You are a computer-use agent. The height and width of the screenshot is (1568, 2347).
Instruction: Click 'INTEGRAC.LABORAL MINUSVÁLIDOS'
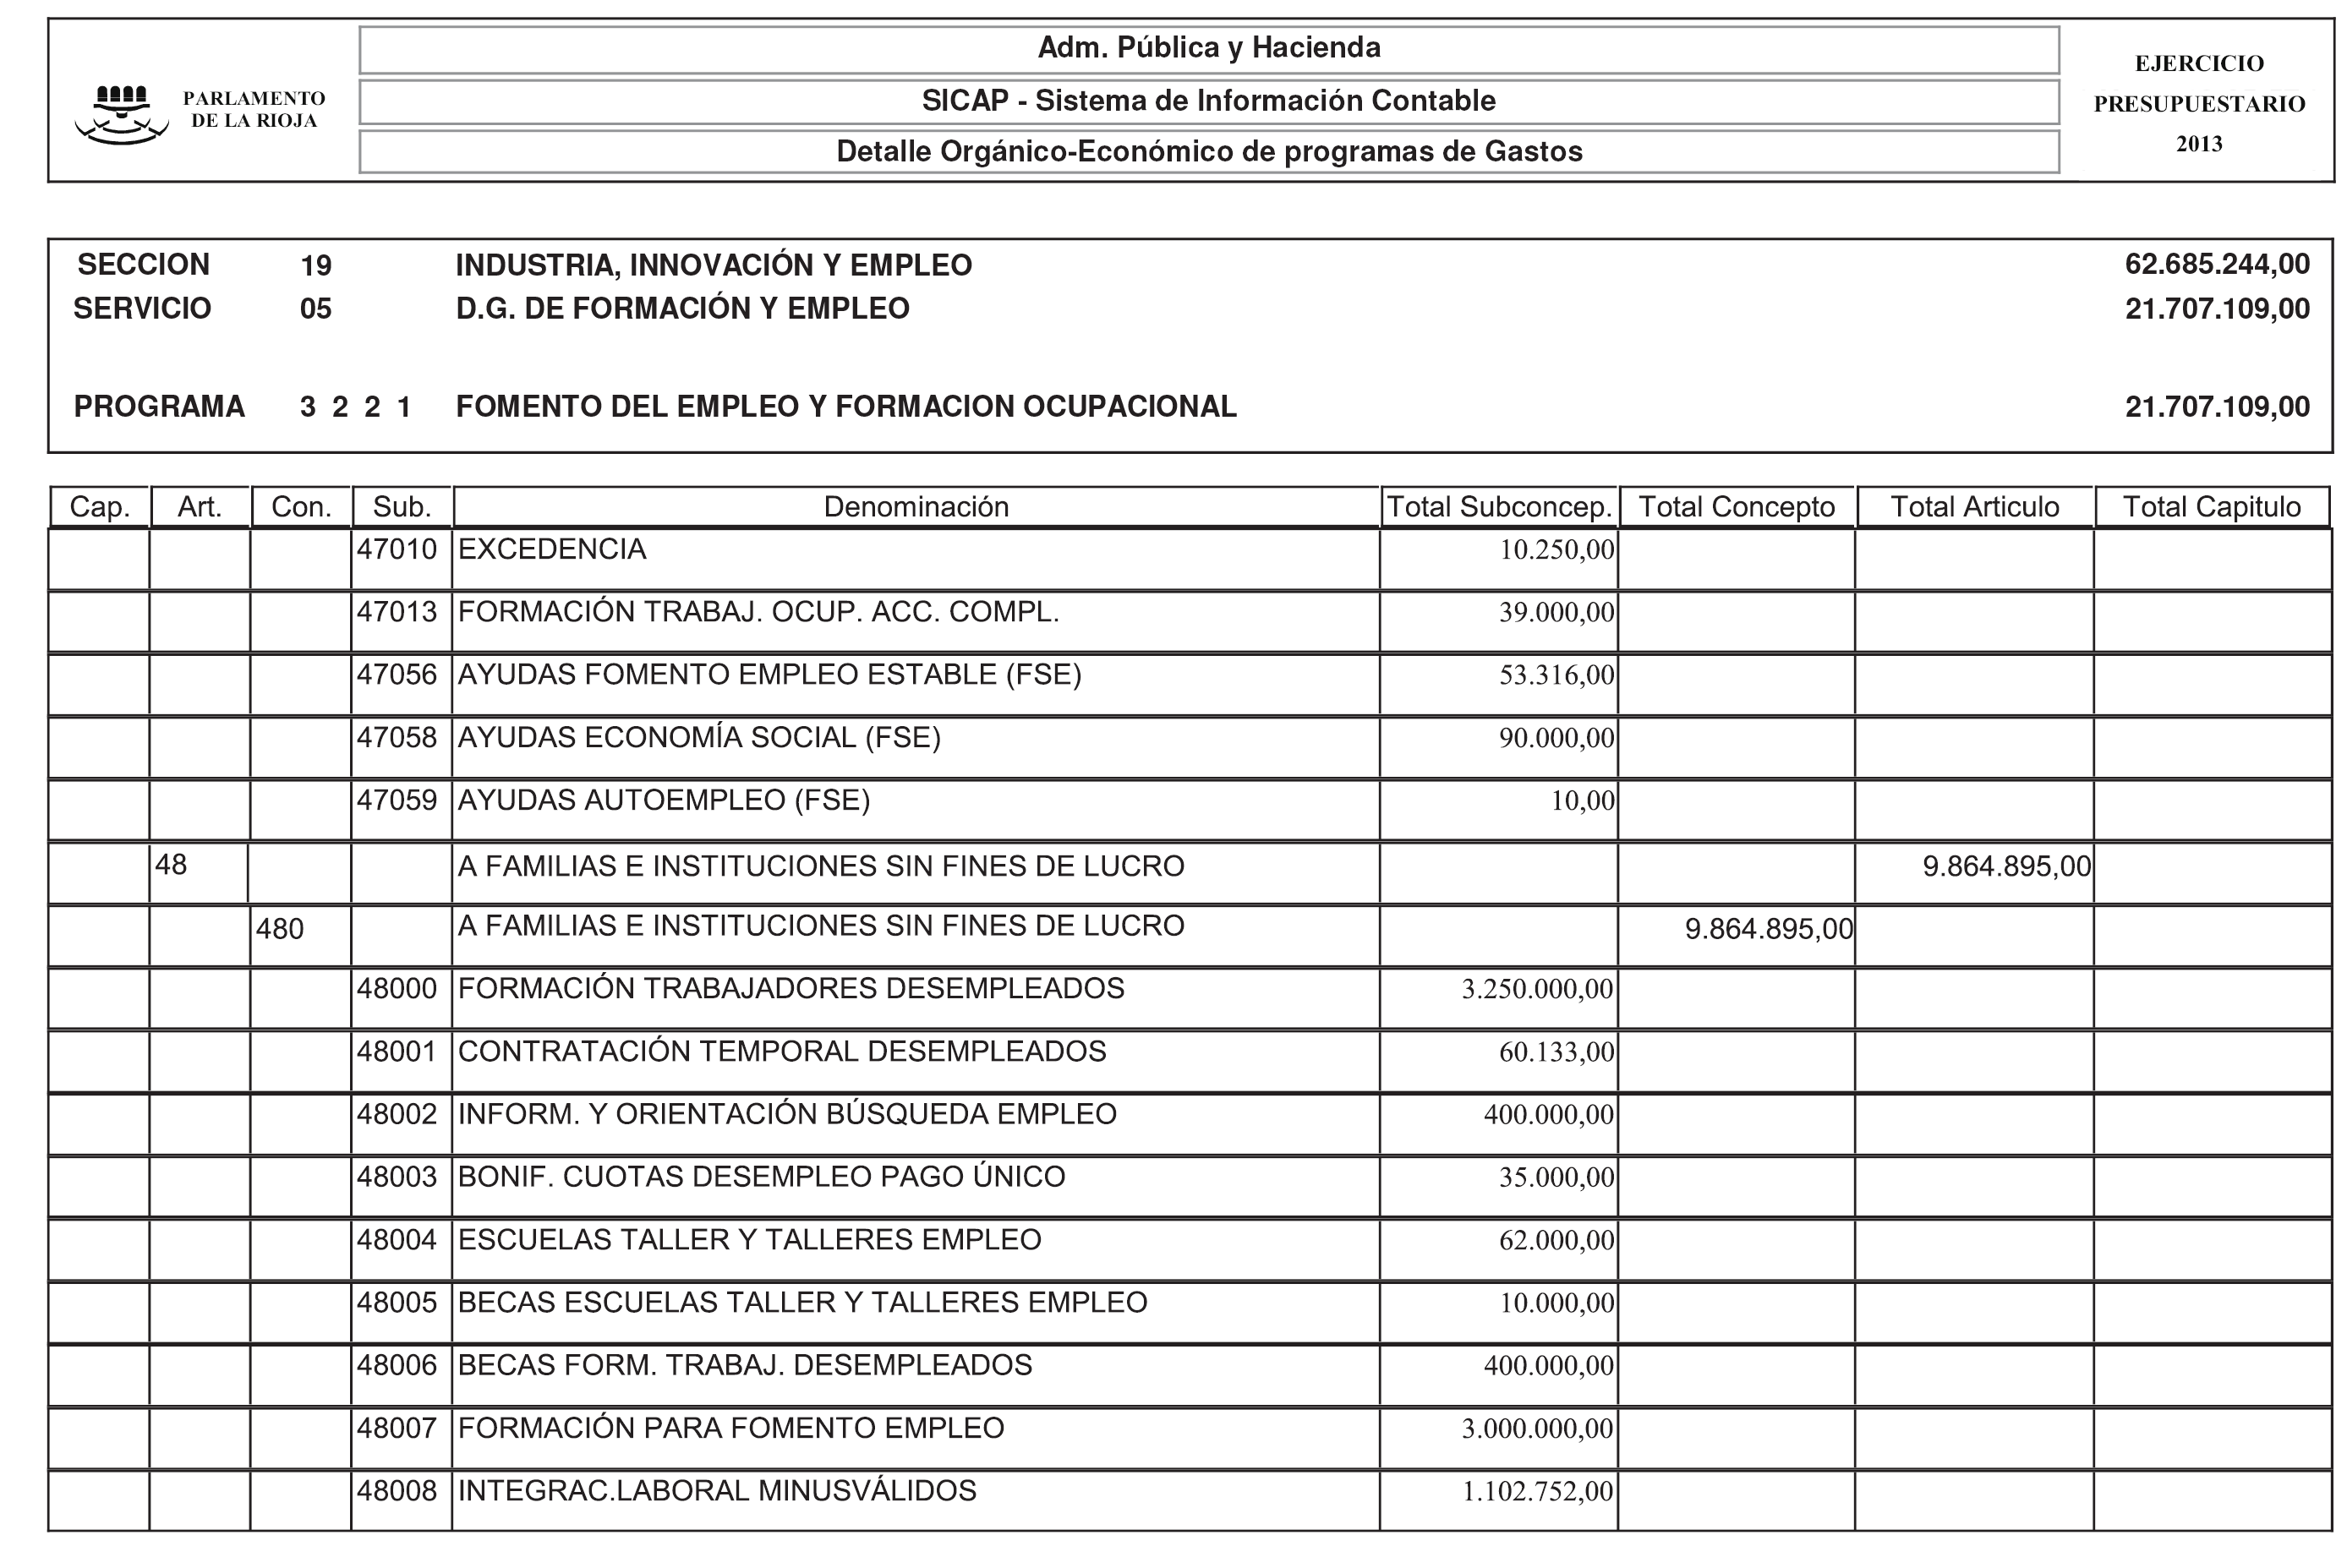pos(717,1491)
